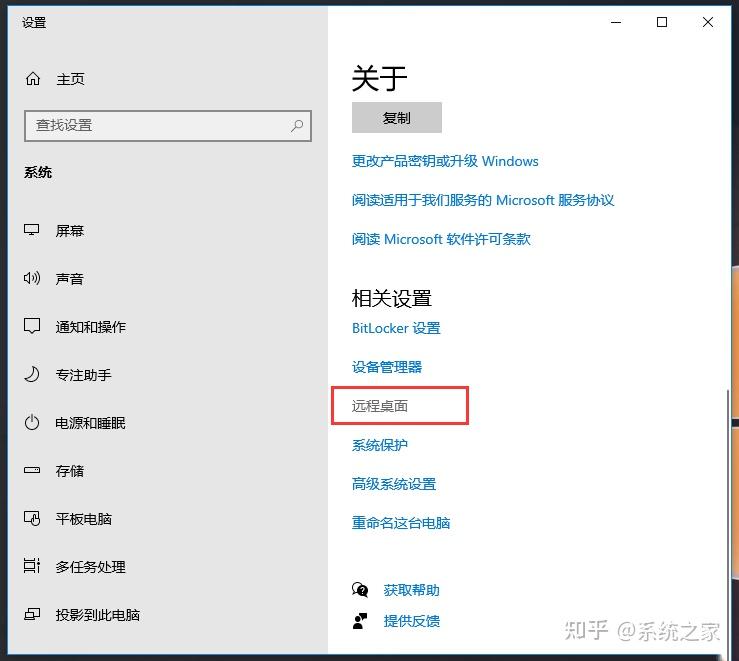Go to 平板电脑 settings
739x661 pixels.
tap(83, 519)
